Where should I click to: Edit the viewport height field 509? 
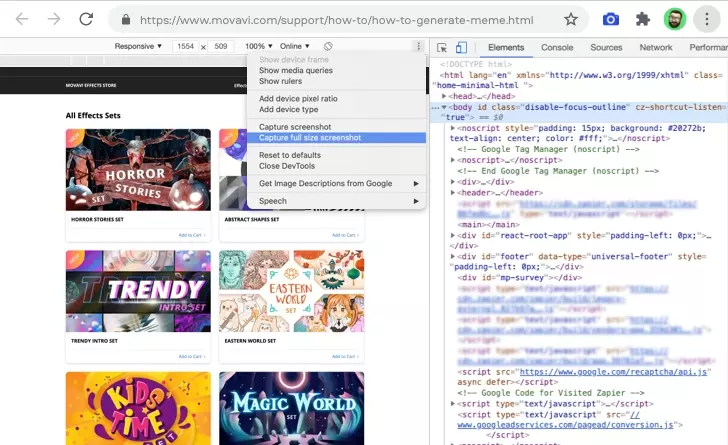coord(221,46)
